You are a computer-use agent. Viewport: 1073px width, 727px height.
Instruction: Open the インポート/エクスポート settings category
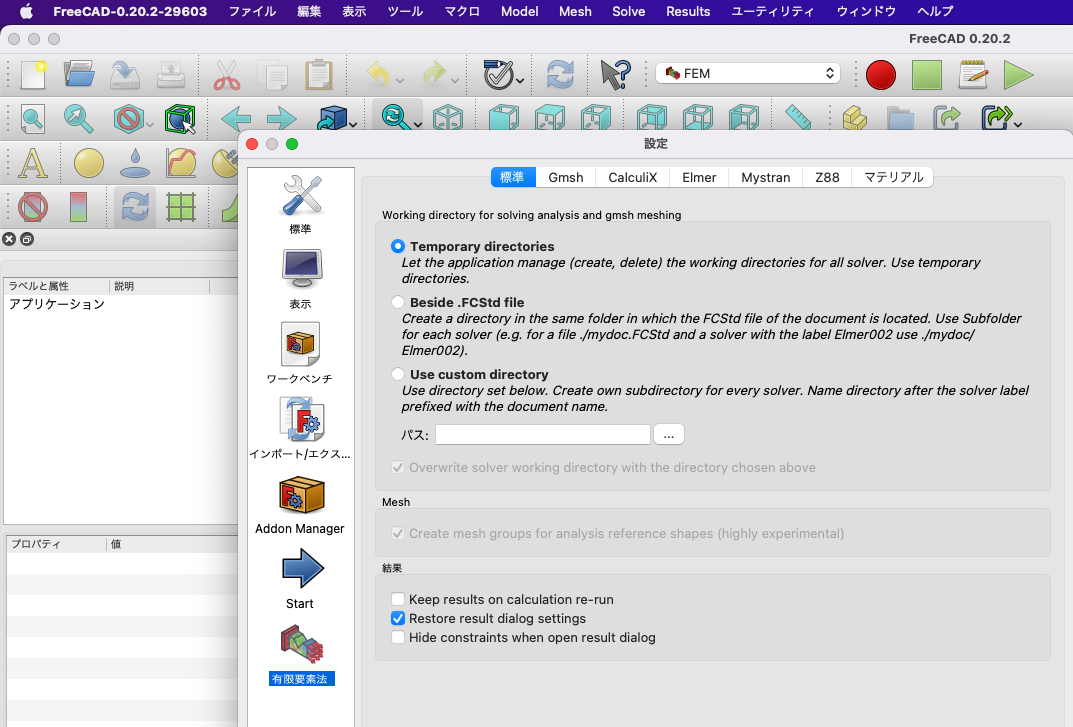click(x=300, y=429)
